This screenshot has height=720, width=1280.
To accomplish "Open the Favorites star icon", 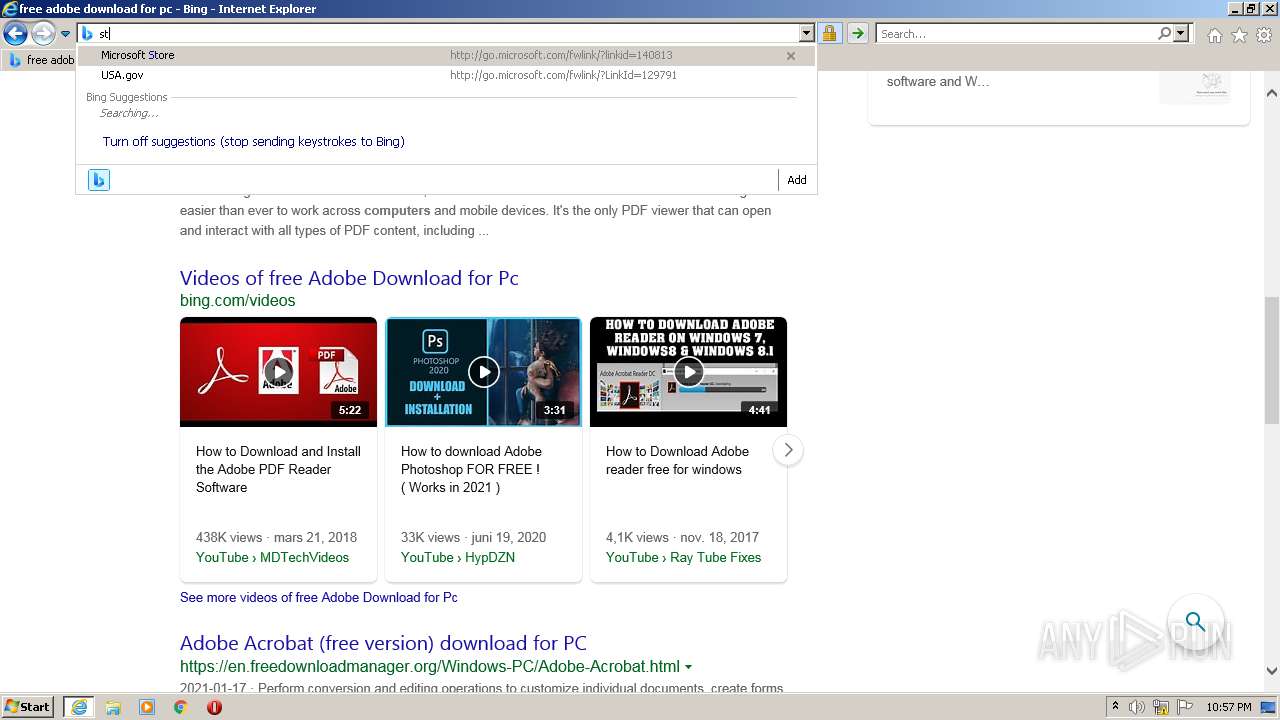I will (x=1239, y=35).
